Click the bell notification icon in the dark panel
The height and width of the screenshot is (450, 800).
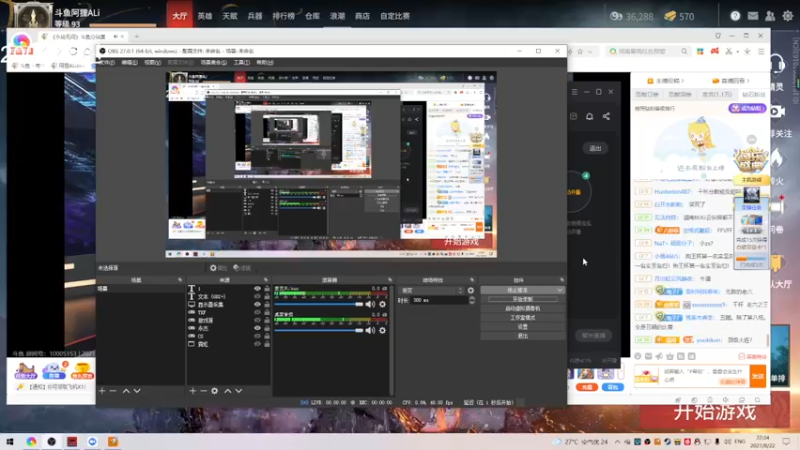point(589,116)
